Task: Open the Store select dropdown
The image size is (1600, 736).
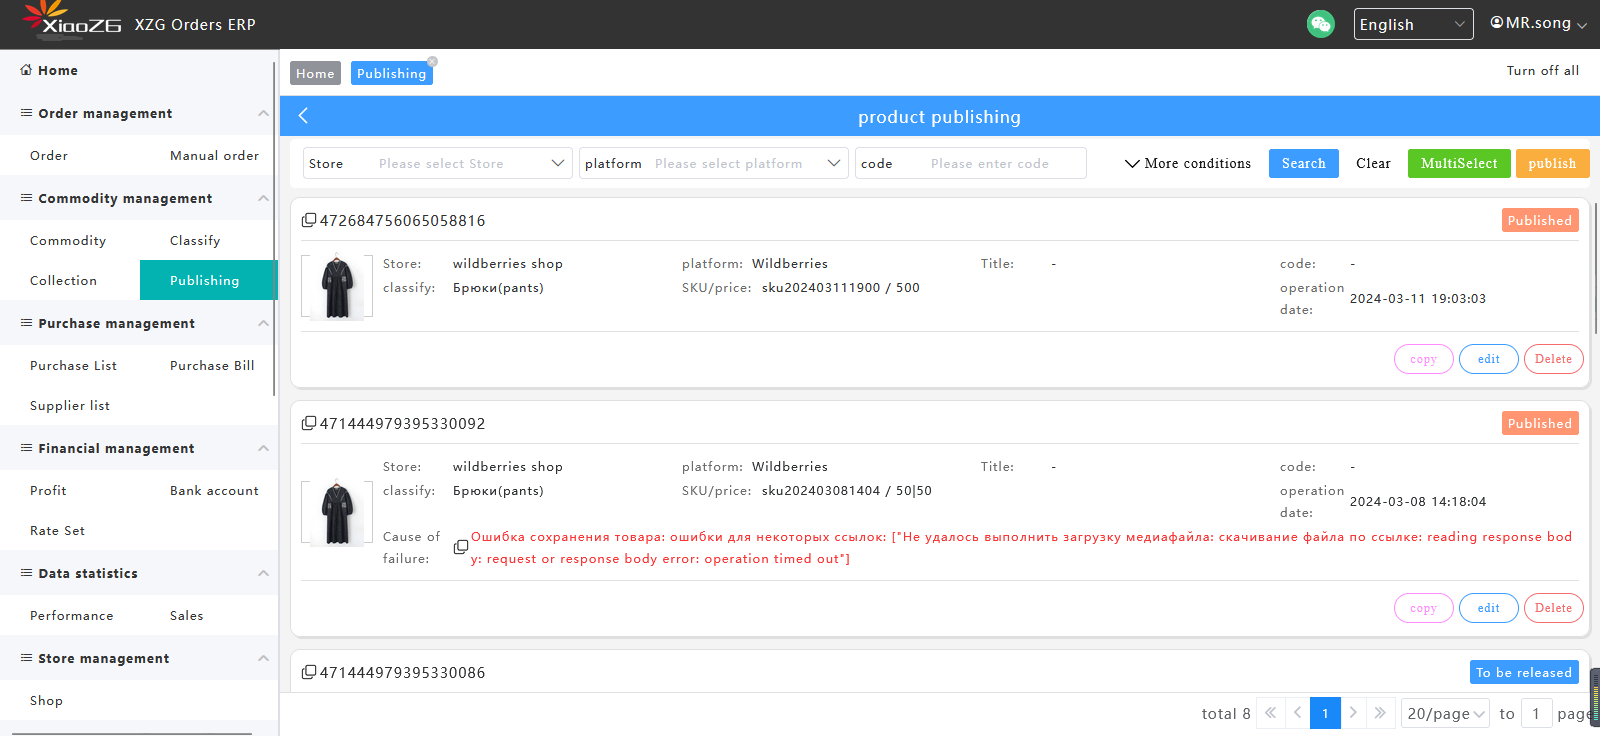Action: (438, 163)
